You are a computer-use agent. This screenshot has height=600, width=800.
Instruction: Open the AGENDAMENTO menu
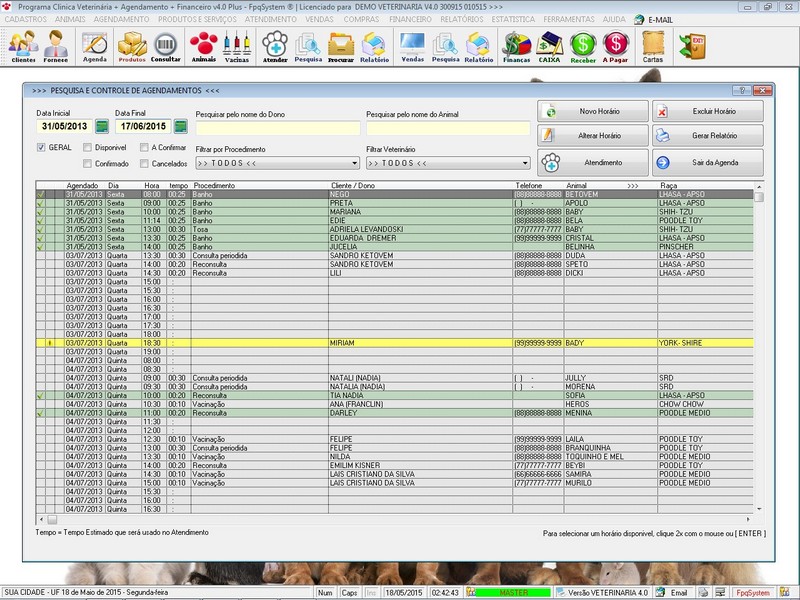[121, 19]
